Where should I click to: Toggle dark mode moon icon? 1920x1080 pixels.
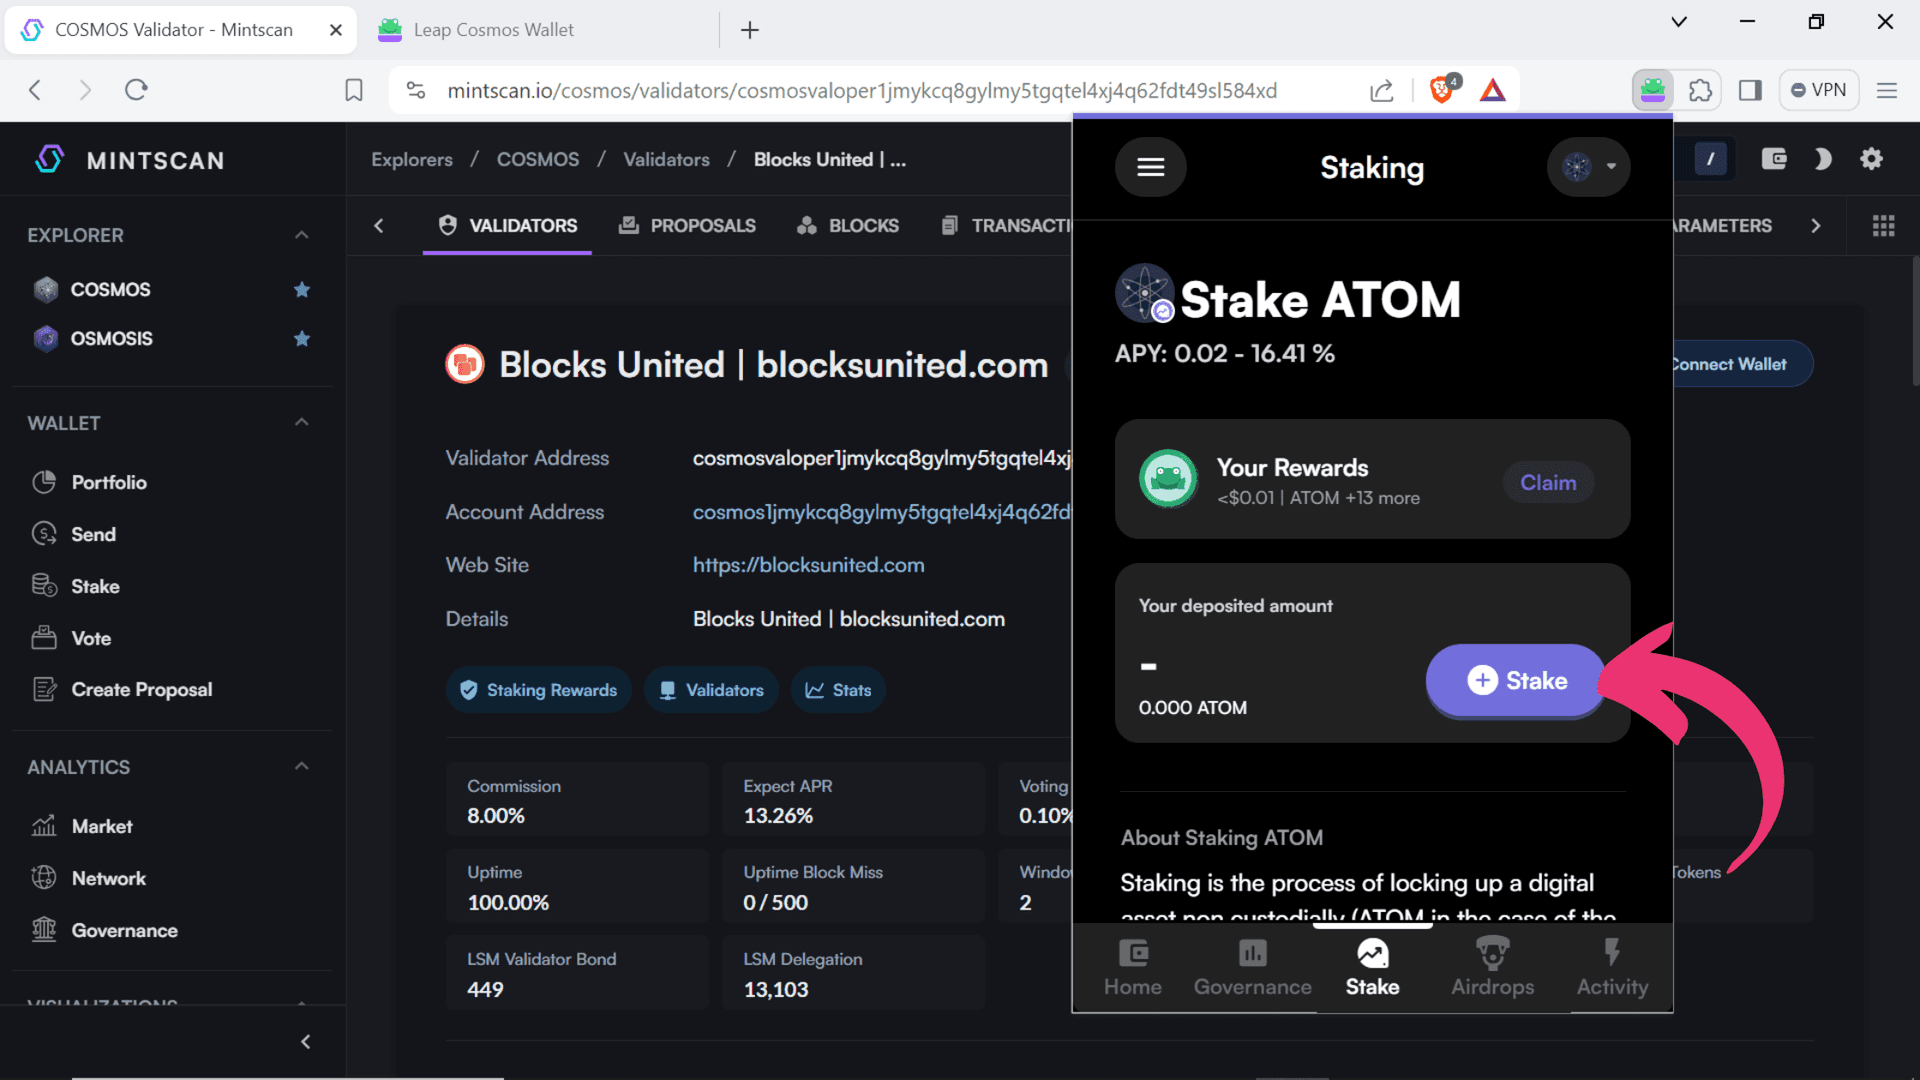[1822, 159]
